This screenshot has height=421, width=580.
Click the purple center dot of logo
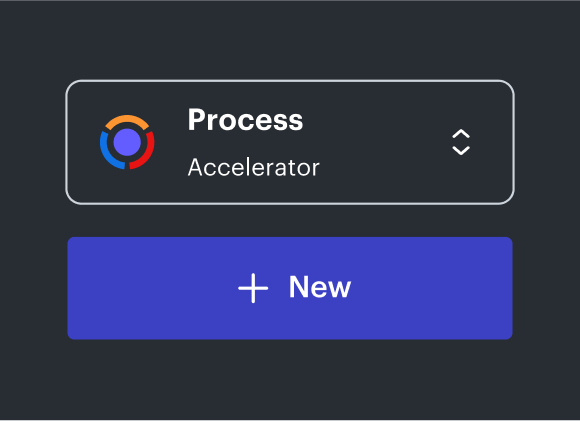click(x=127, y=142)
